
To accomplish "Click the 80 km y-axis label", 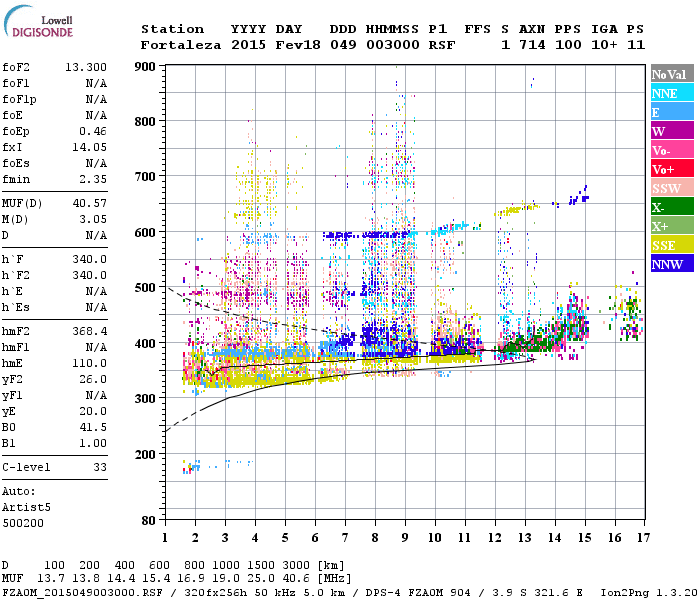I will [149, 521].
